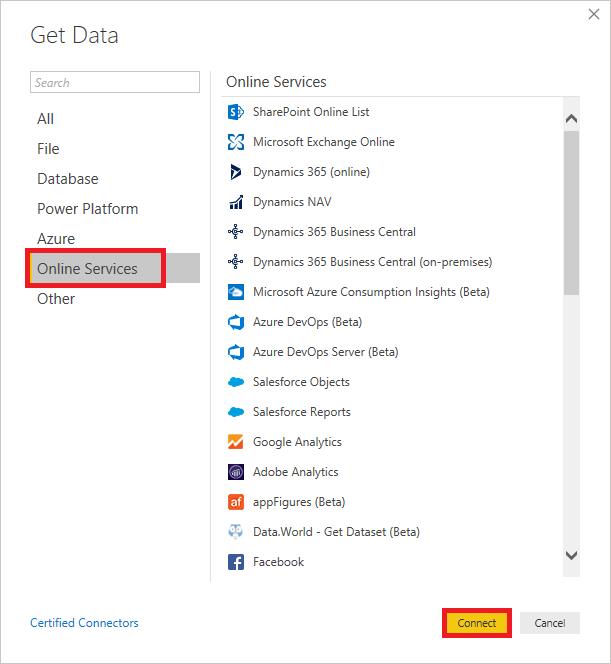Click the Data.World owl icon
The width and height of the screenshot is (611, 664).
(235, 532)
